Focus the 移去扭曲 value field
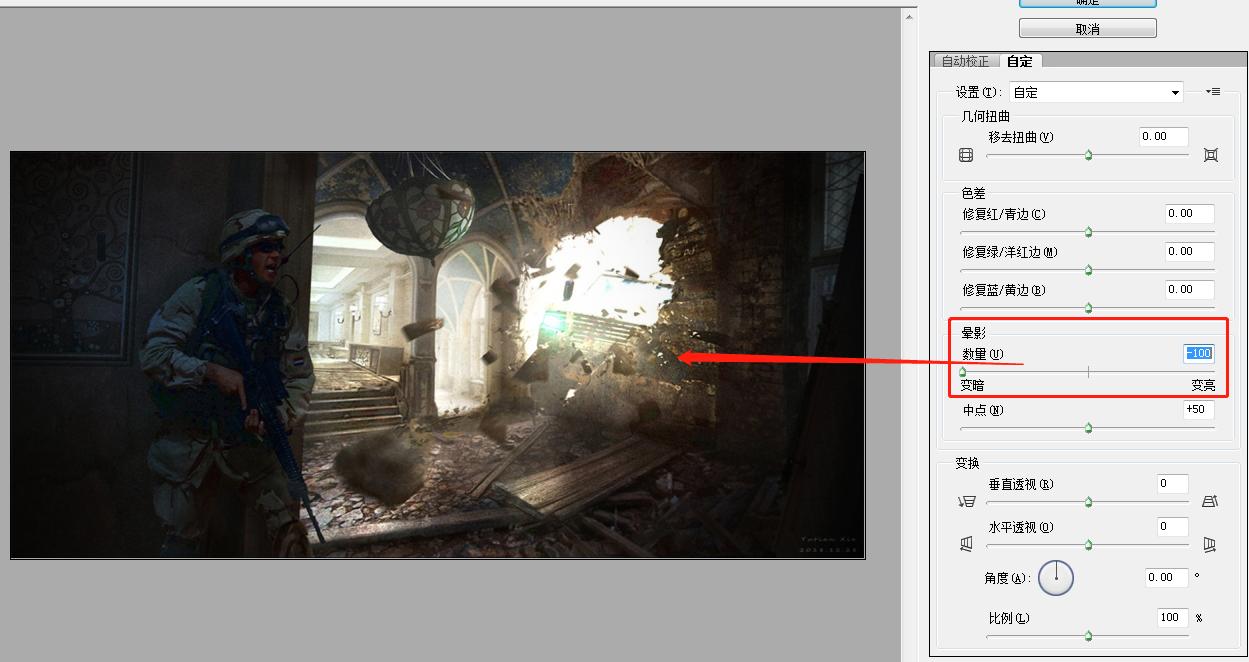This screenshot has width=1249, height=662. 1164,137
